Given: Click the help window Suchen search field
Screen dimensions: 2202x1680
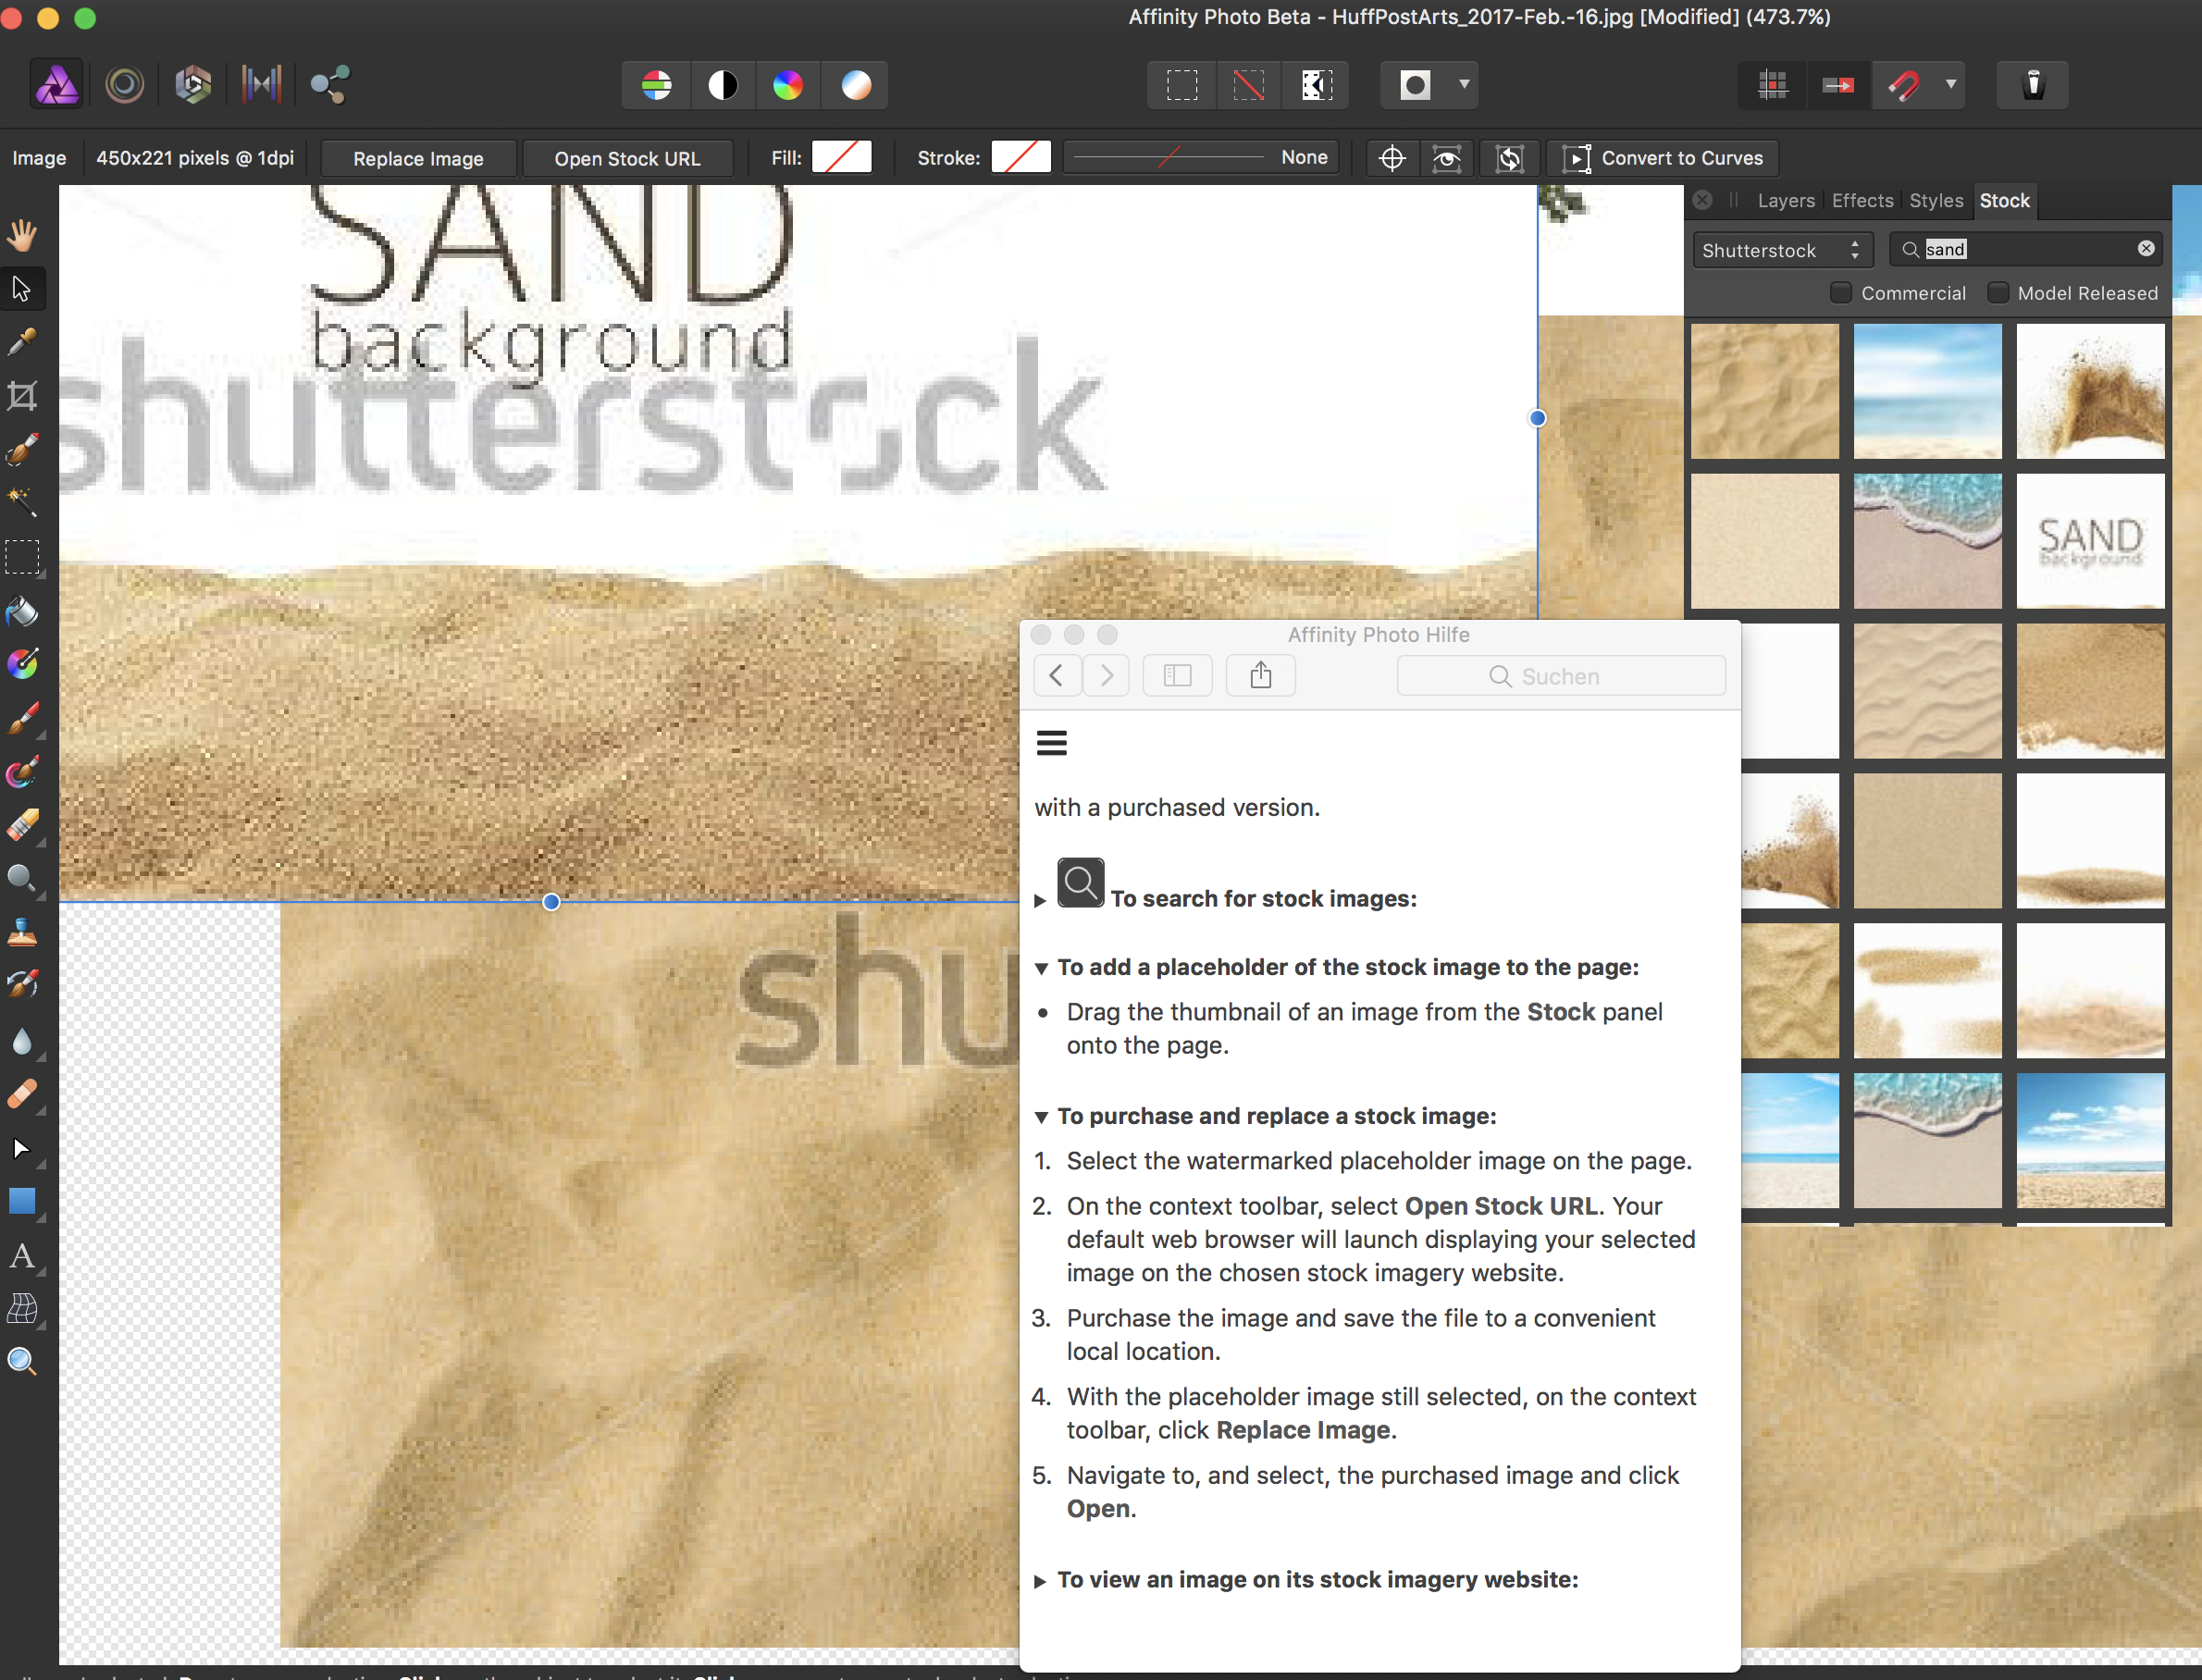Looking at the screenshot, I should click(x=1561, y=676).
